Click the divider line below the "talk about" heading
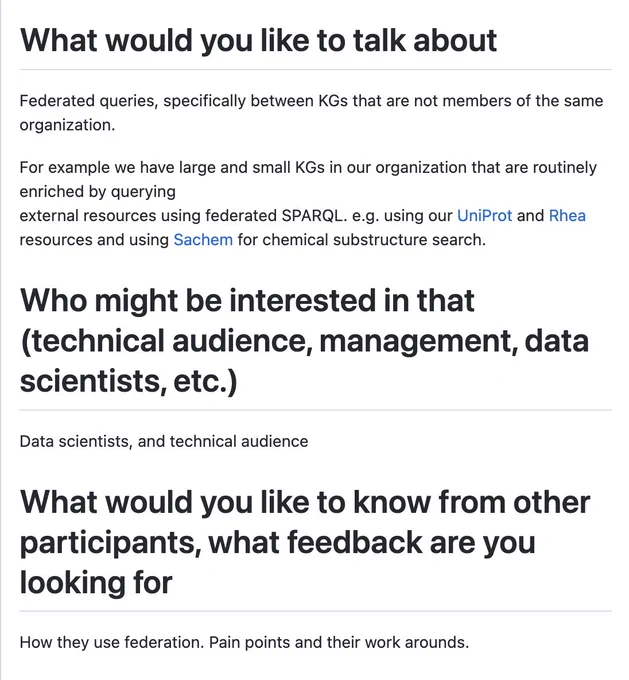The image size is (629, 680). click(315, 69)
